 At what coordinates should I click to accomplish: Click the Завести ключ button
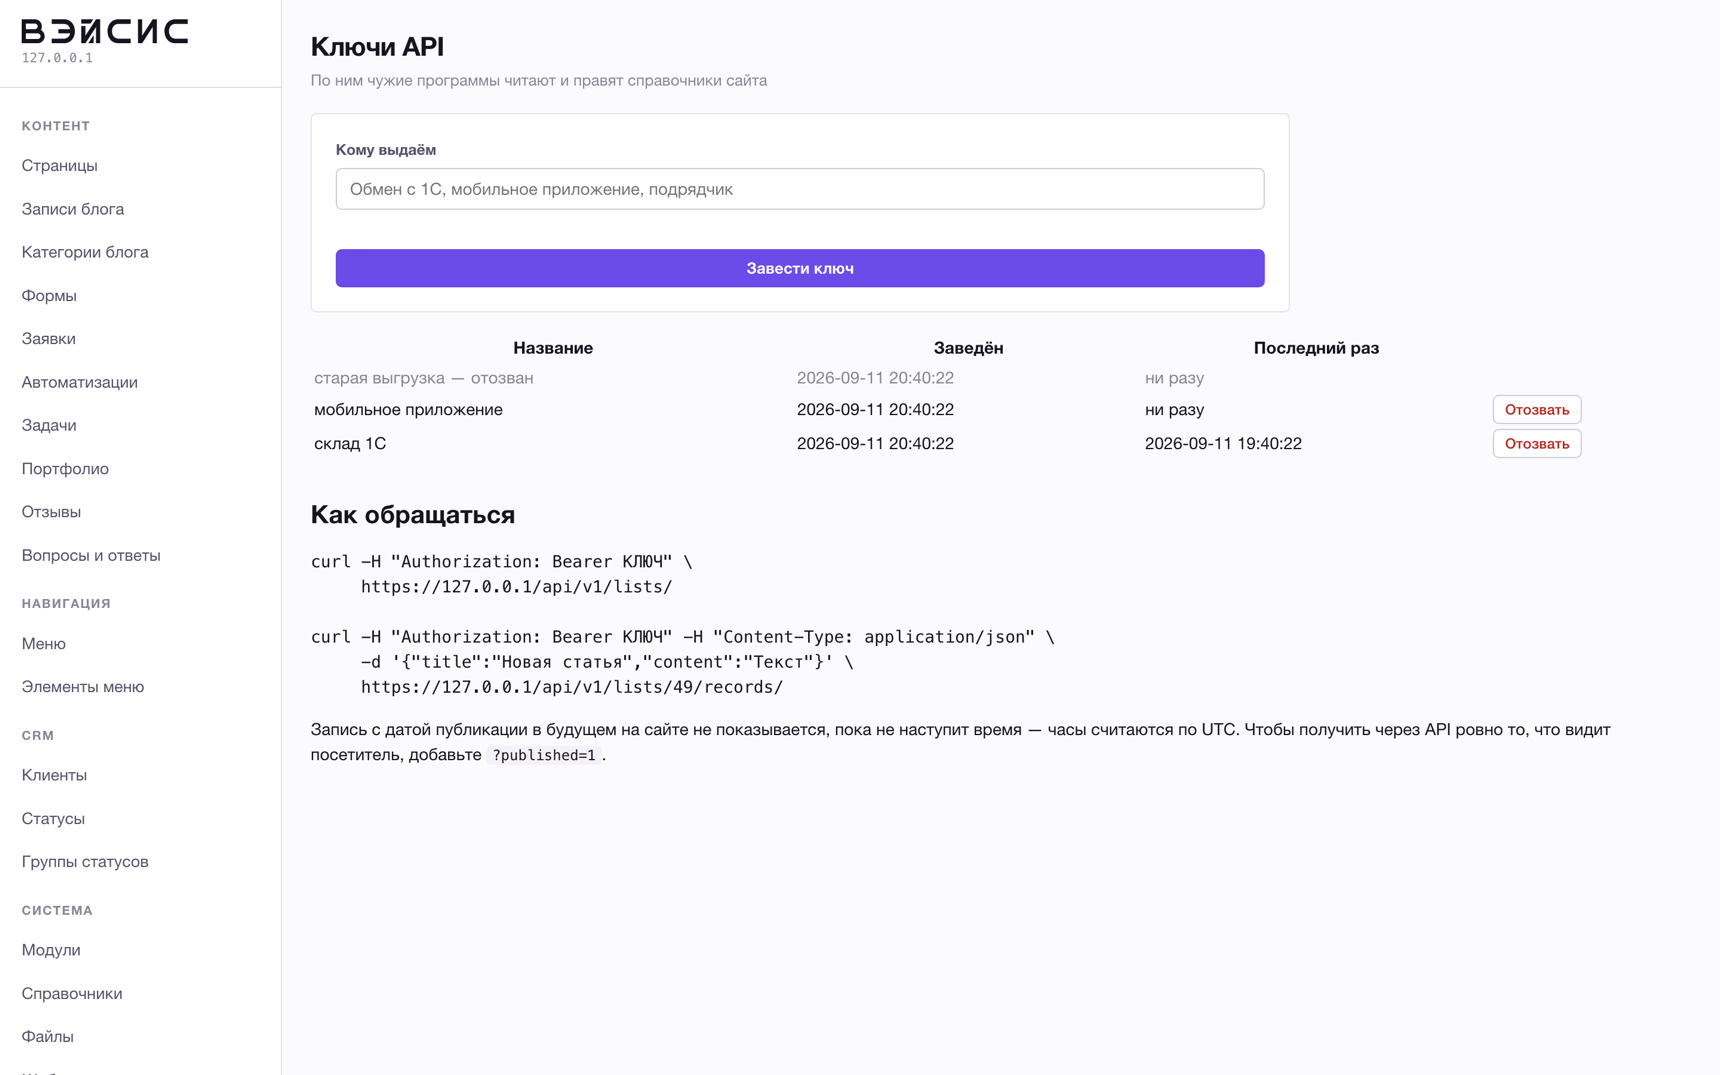coord(800,268)
